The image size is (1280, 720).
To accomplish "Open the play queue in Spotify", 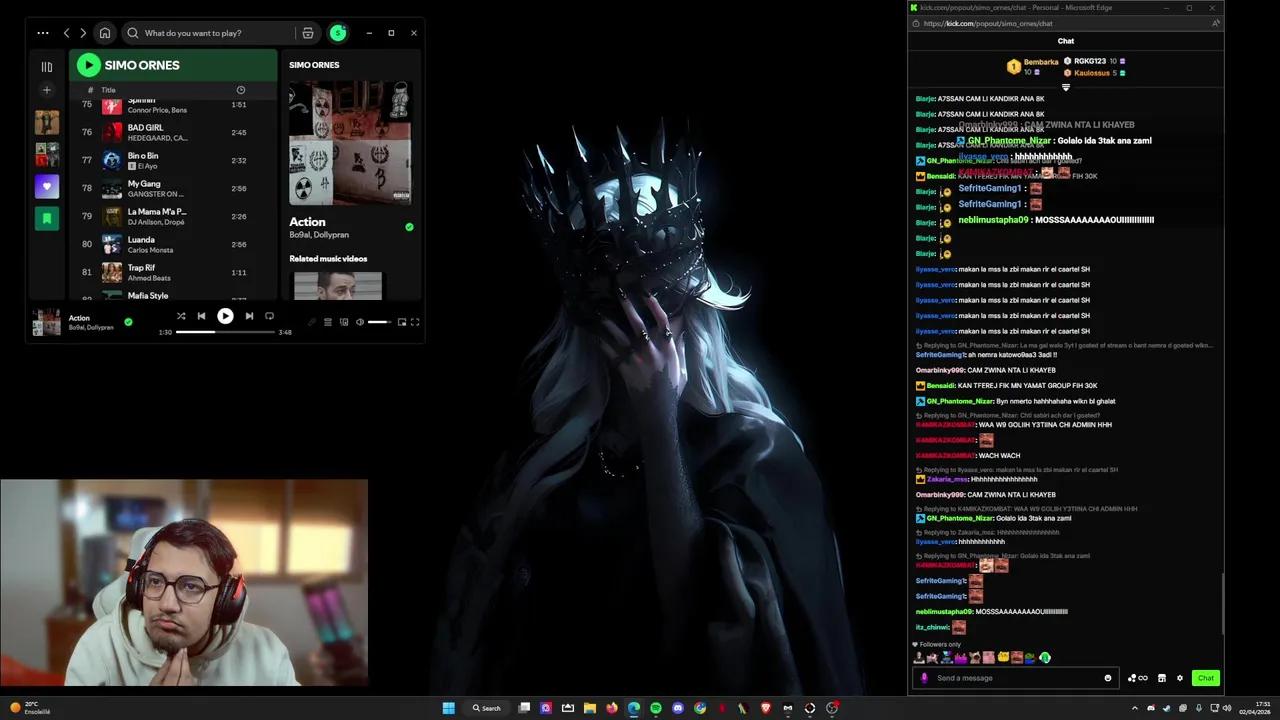I will 329,322.
